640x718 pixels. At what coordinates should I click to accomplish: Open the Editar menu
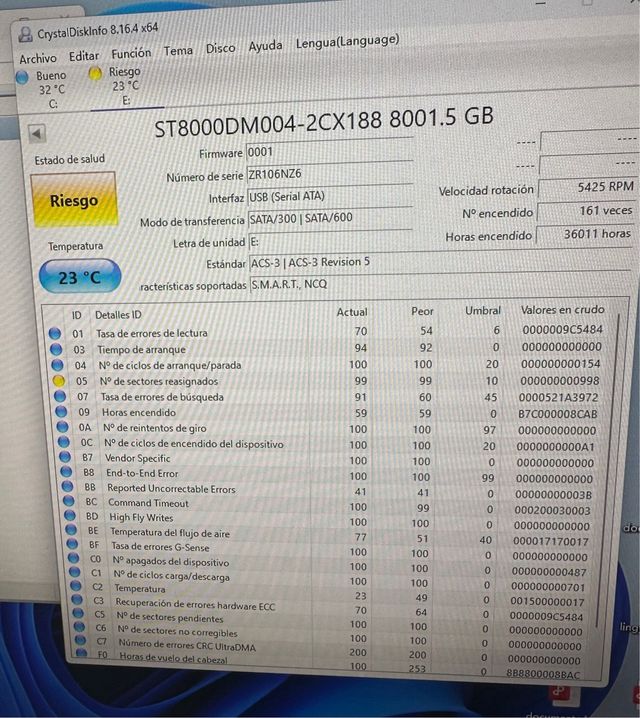84,56
